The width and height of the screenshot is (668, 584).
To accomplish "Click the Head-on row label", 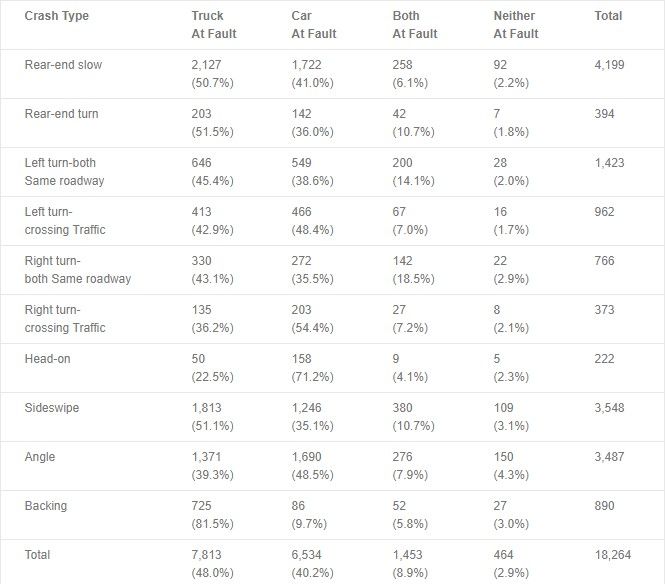I will coord(47,359).
